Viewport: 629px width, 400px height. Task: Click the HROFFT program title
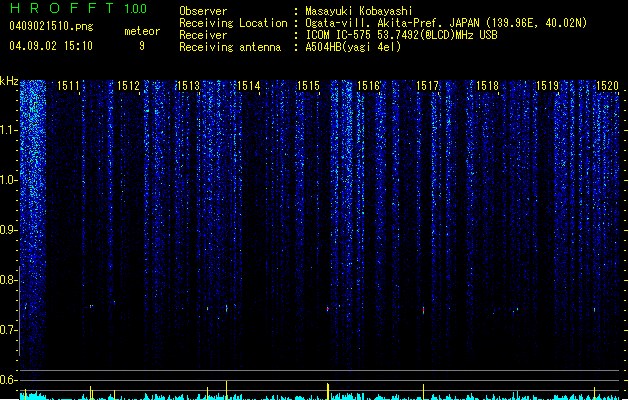coord(62,8)
